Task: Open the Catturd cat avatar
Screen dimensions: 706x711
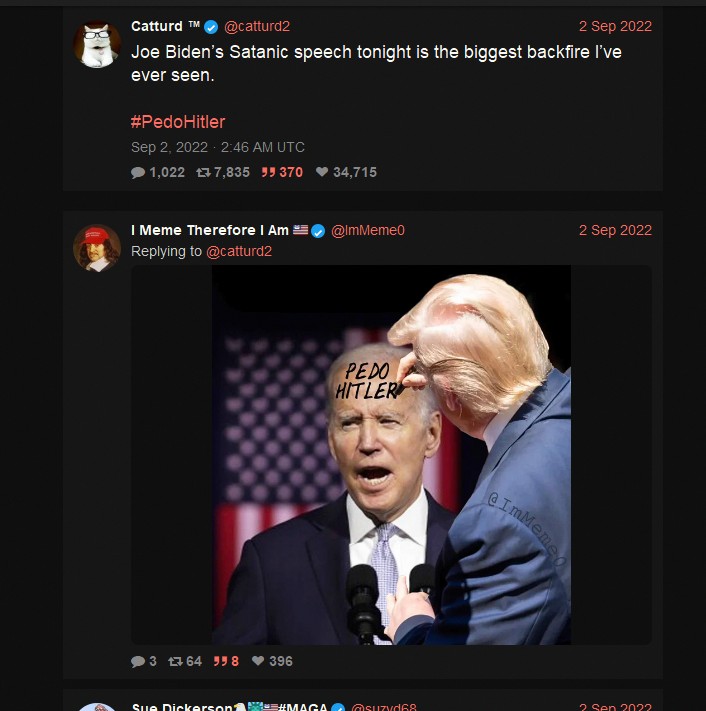Action: pos(97,44)
